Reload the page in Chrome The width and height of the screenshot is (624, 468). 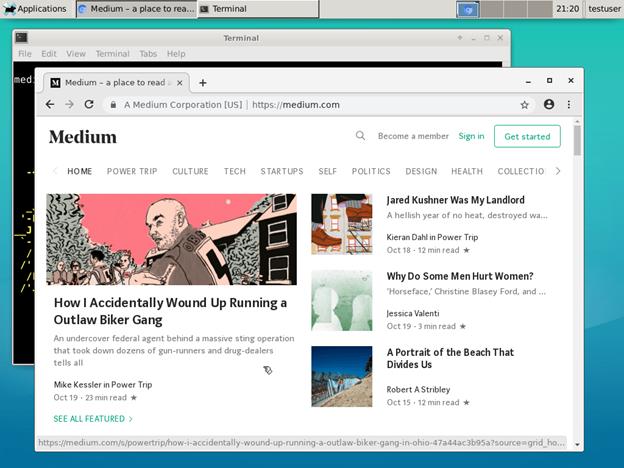click(89, 104)
